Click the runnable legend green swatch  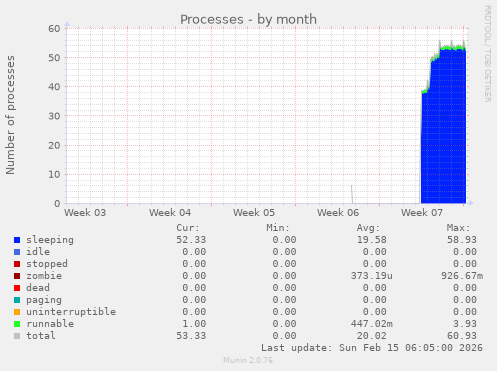[x=17, y=324]
